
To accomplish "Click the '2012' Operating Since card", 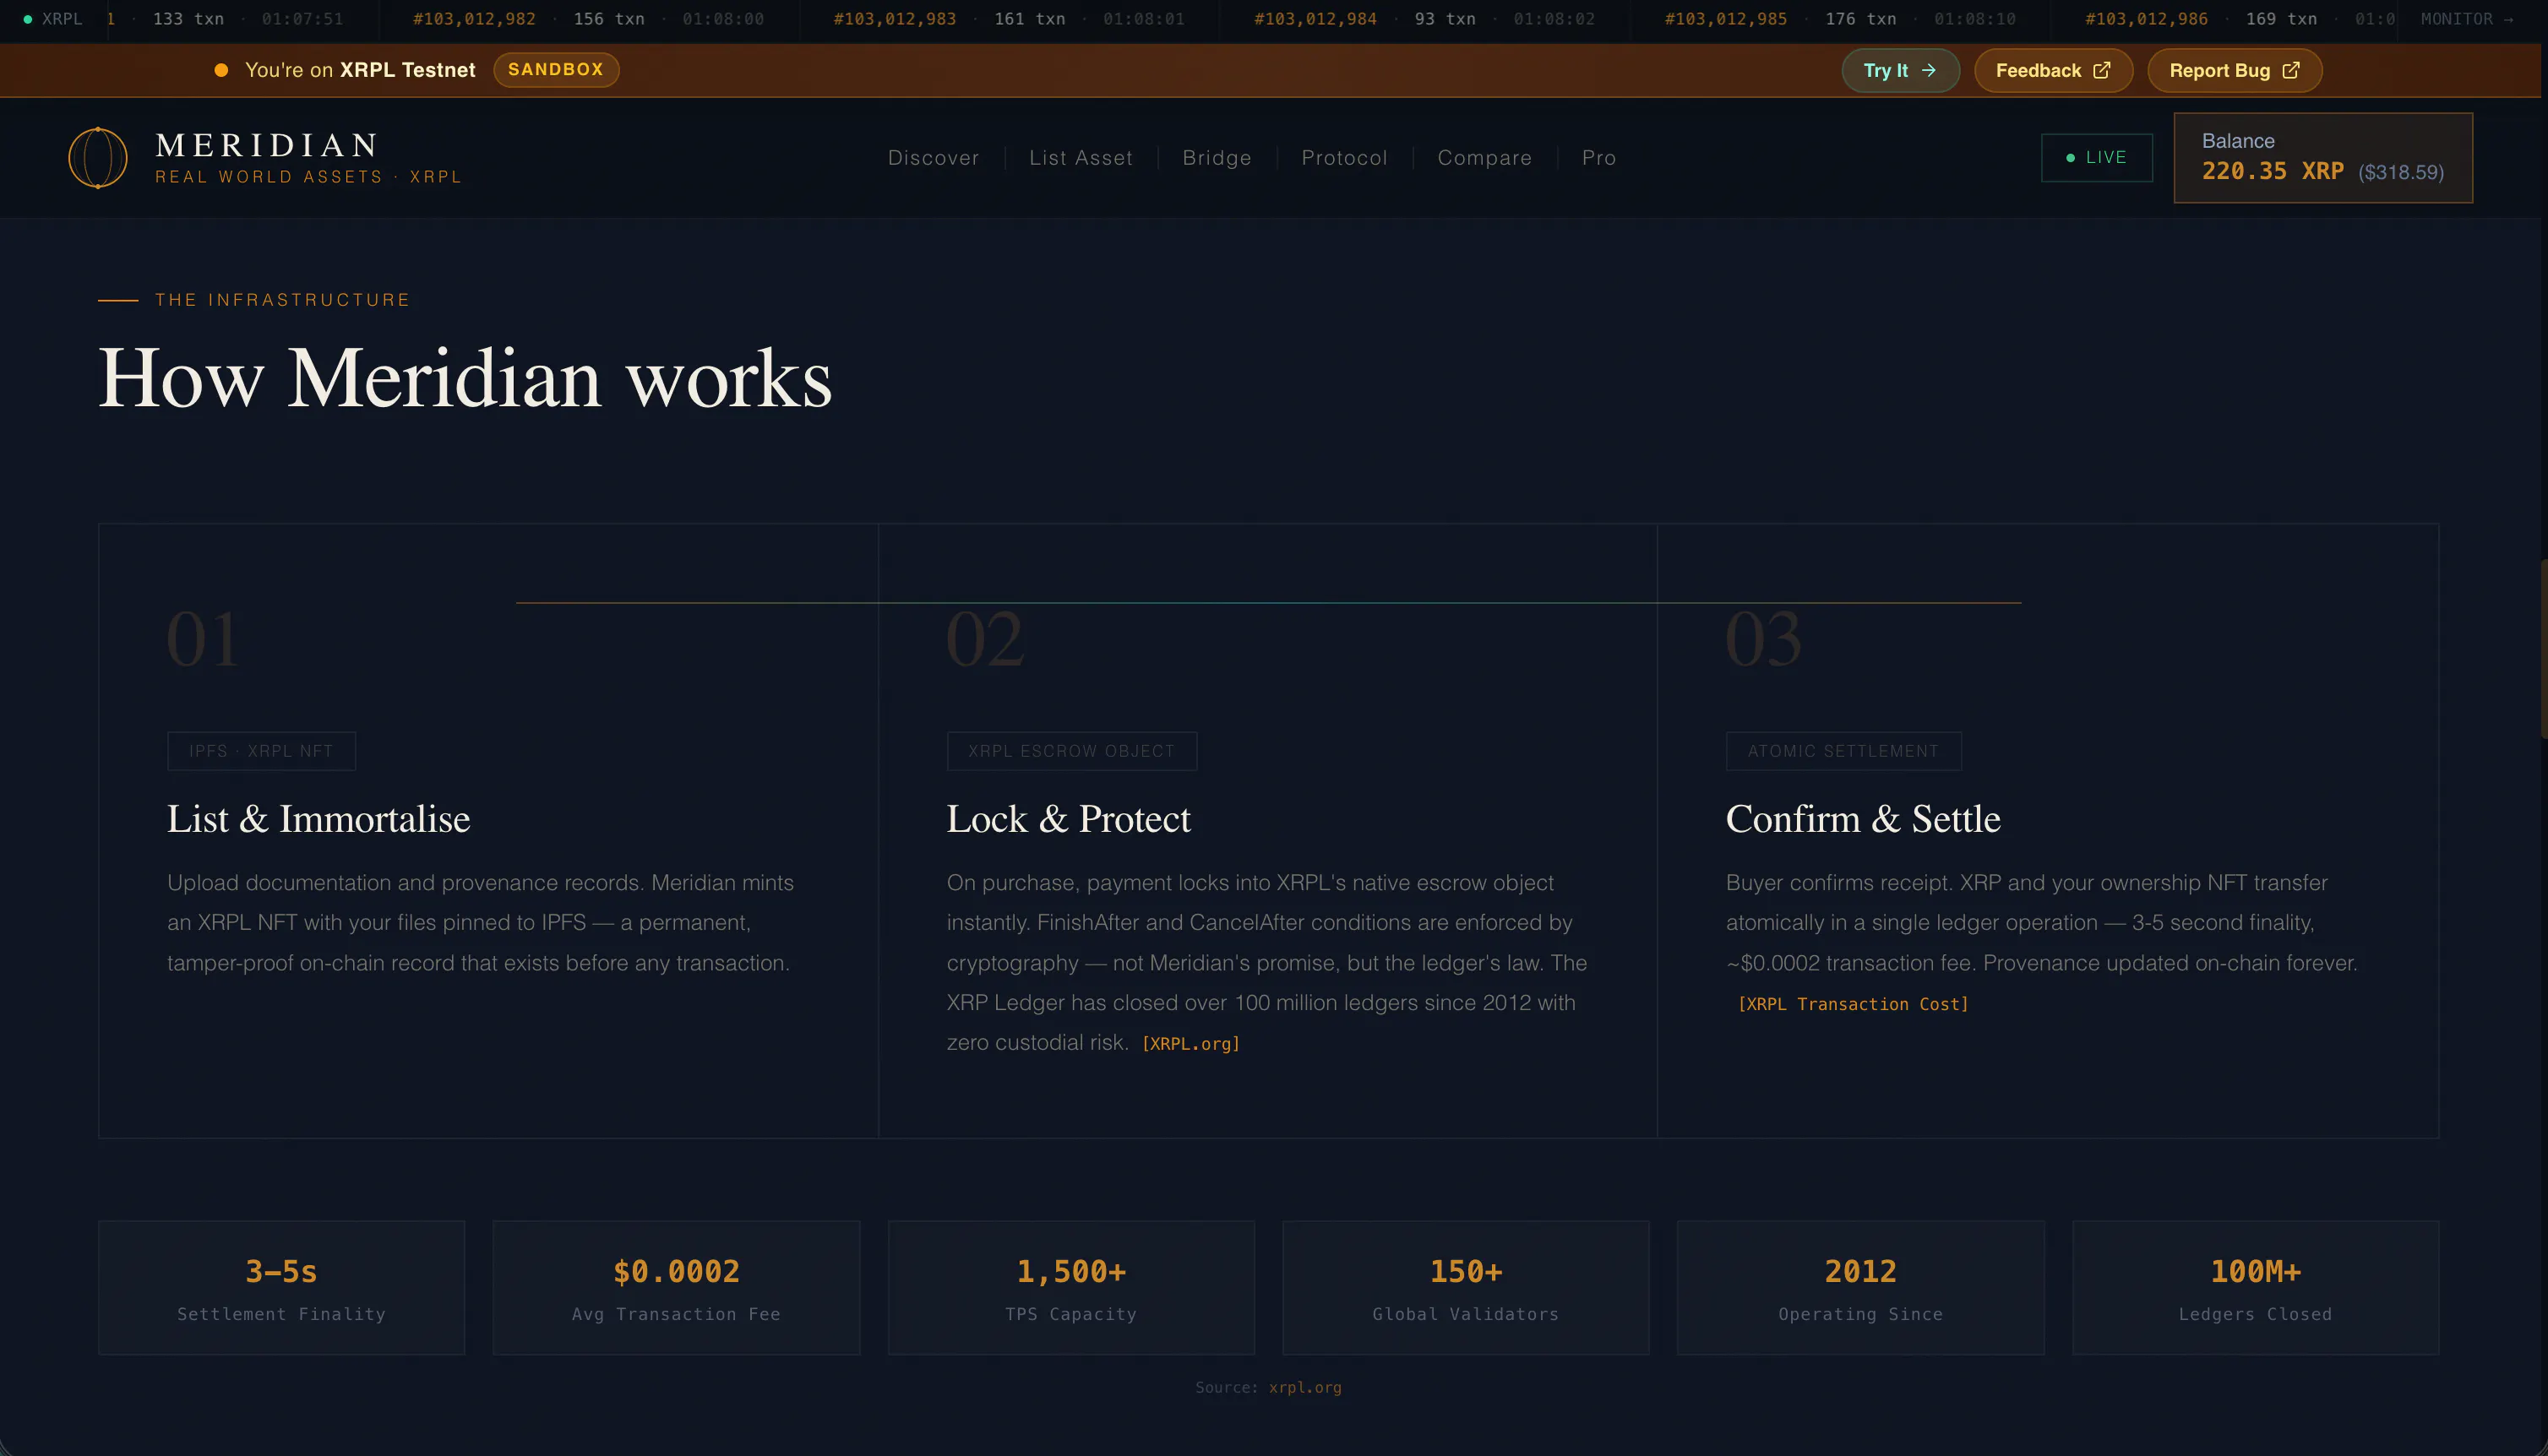I will click(1860, 1288).
